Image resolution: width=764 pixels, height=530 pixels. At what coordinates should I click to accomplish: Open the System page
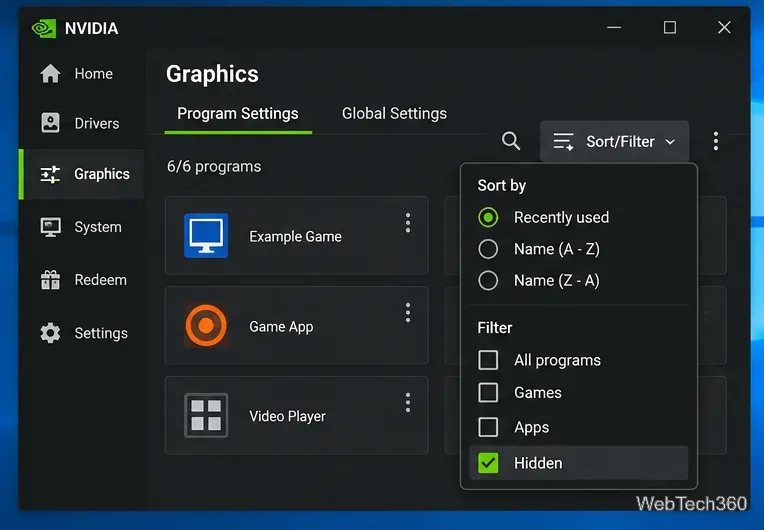pos(81,227)
